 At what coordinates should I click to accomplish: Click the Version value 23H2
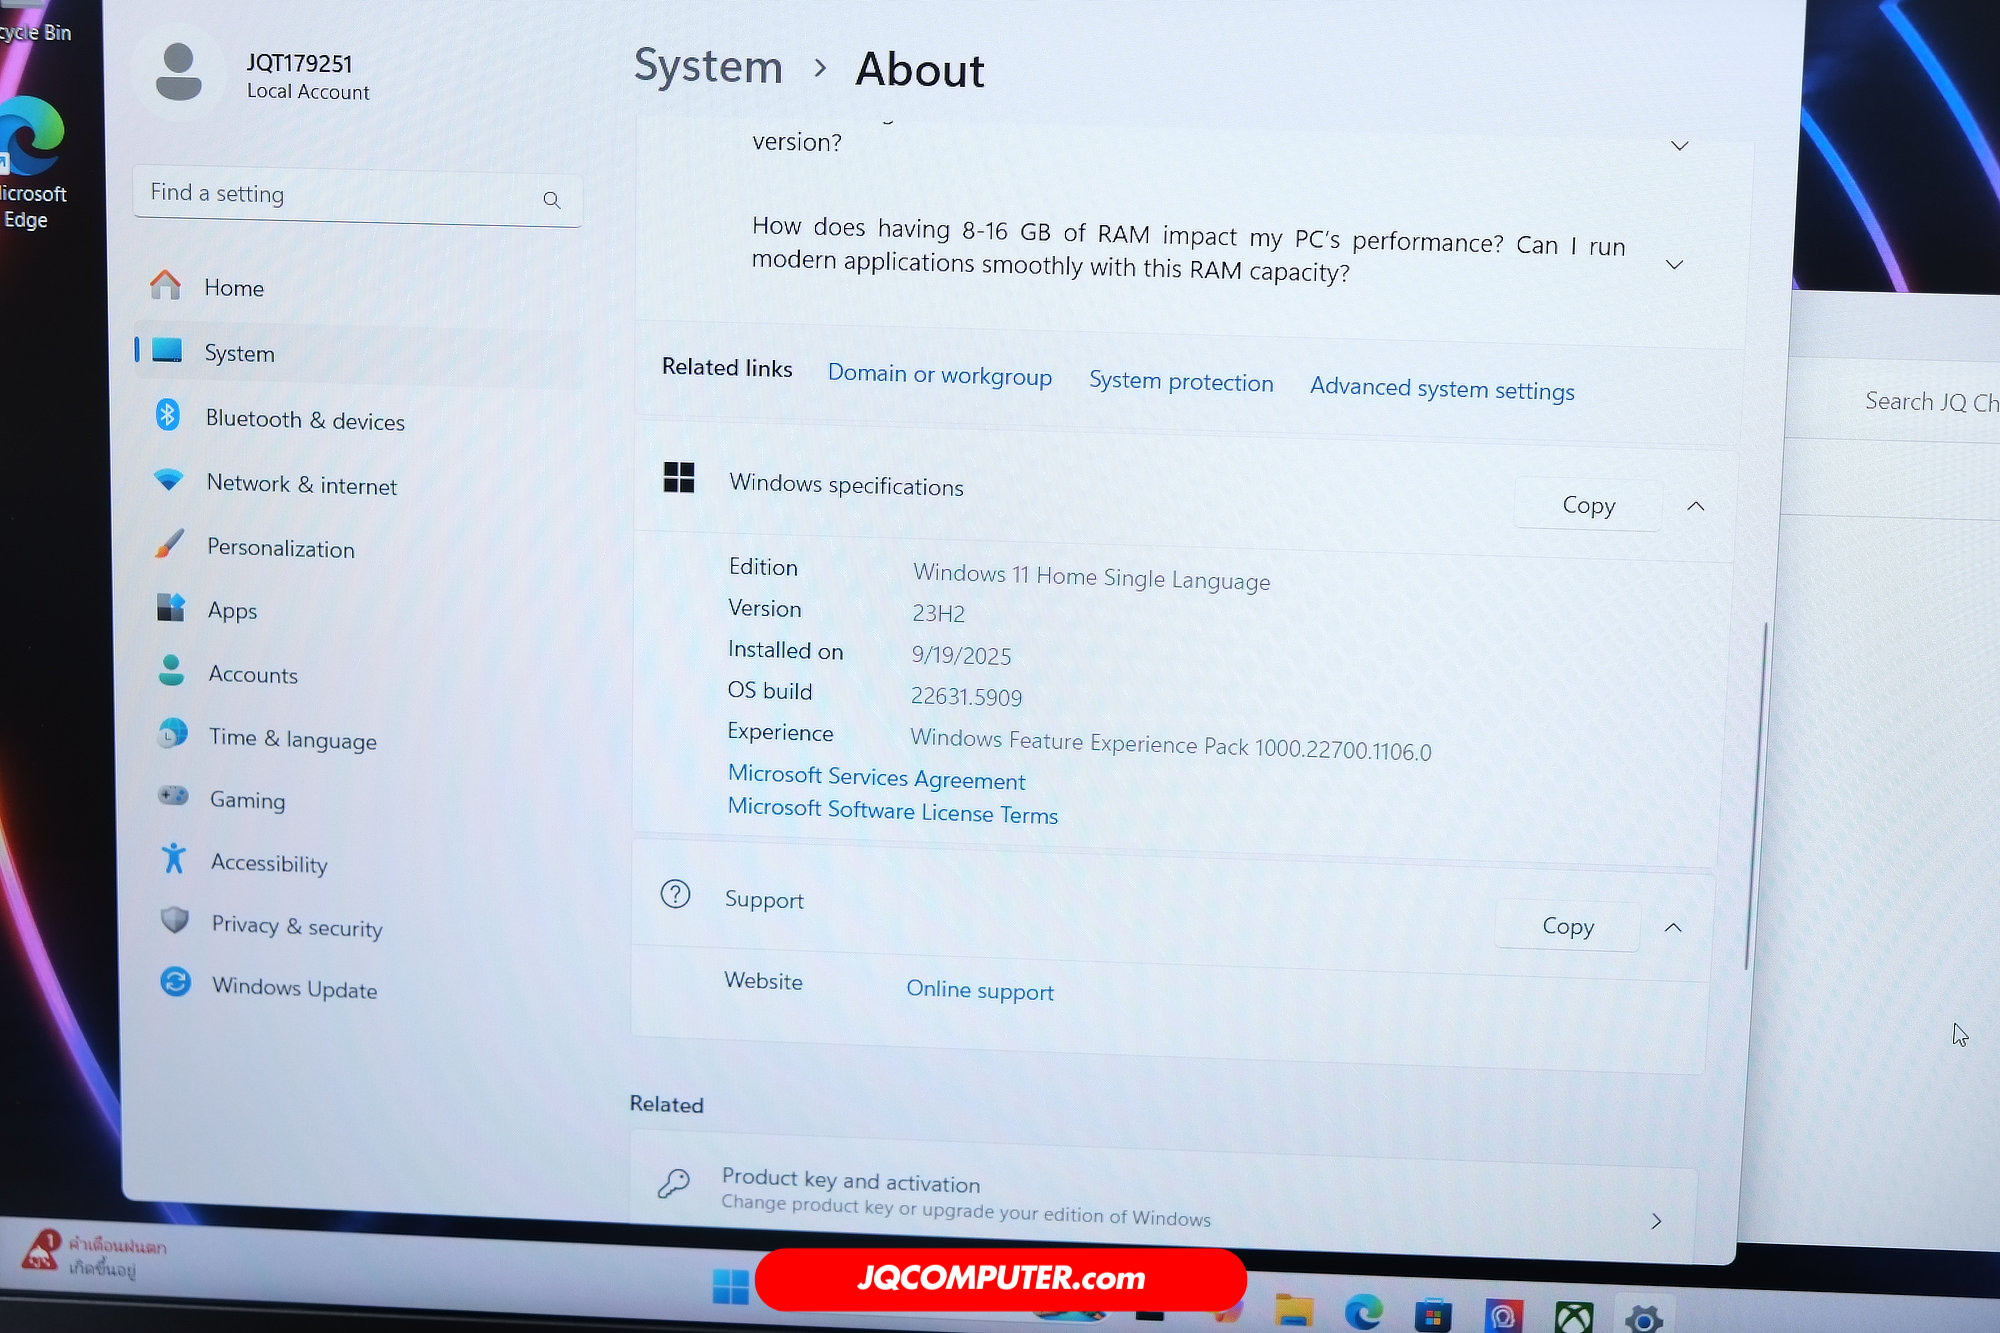(x=938, y=613)
